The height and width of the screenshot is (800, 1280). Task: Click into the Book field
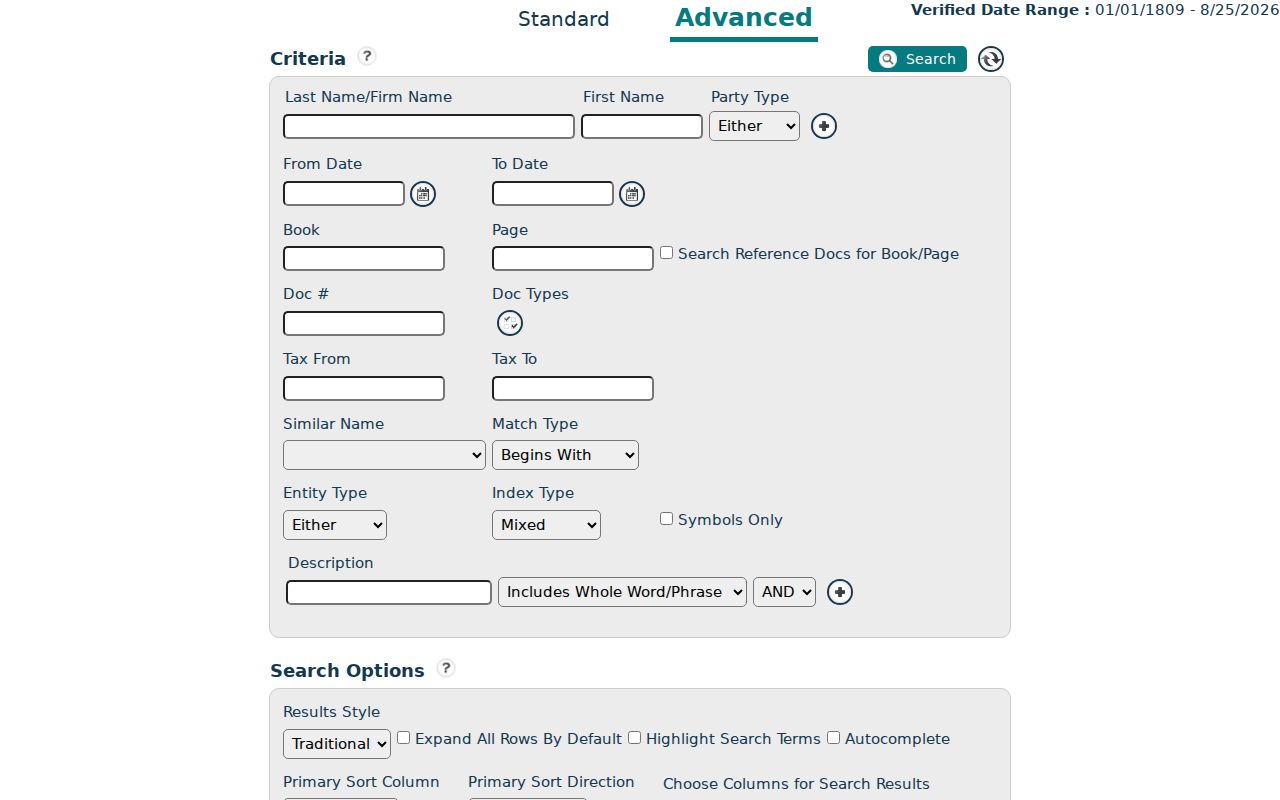[x=364, y=258]
